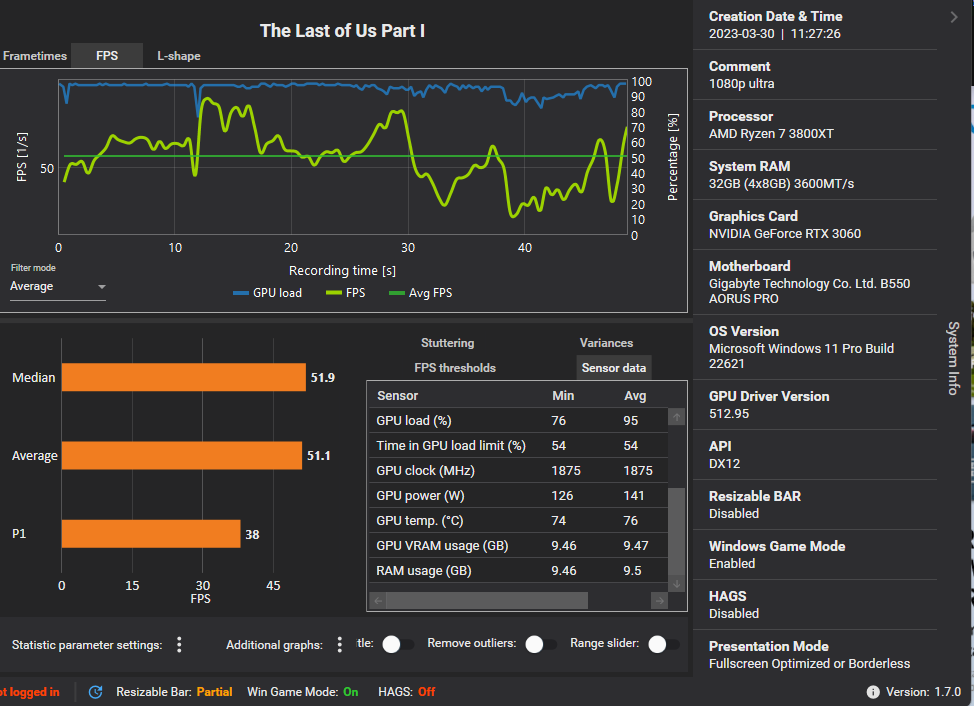Click sensor table scroll up arrow
Image resolution: width=974 pixels, height=706 pixels.
(x=676, y=417)
